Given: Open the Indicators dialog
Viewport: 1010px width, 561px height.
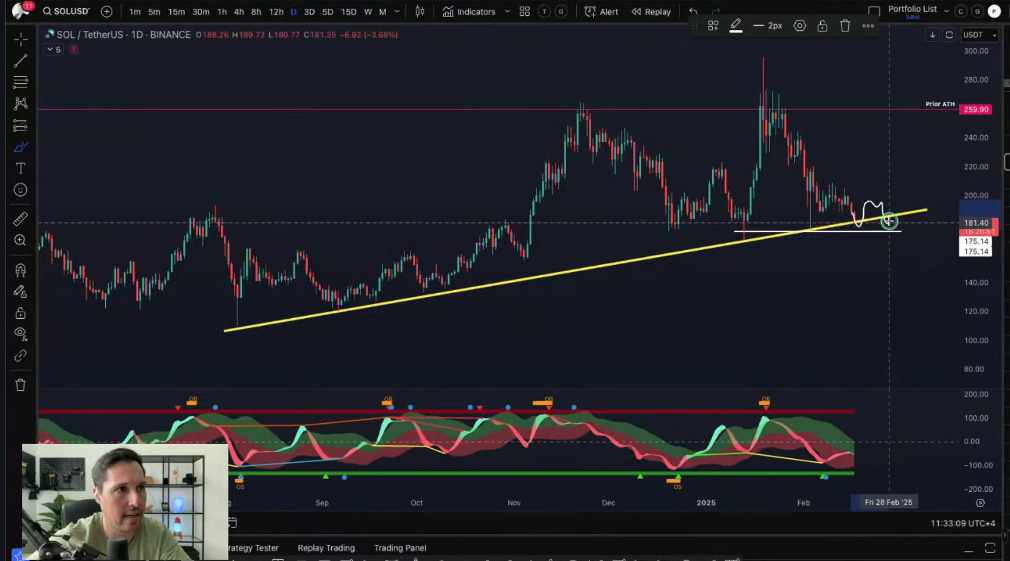Looking at the screenshot, I should (x=469, y=12).
